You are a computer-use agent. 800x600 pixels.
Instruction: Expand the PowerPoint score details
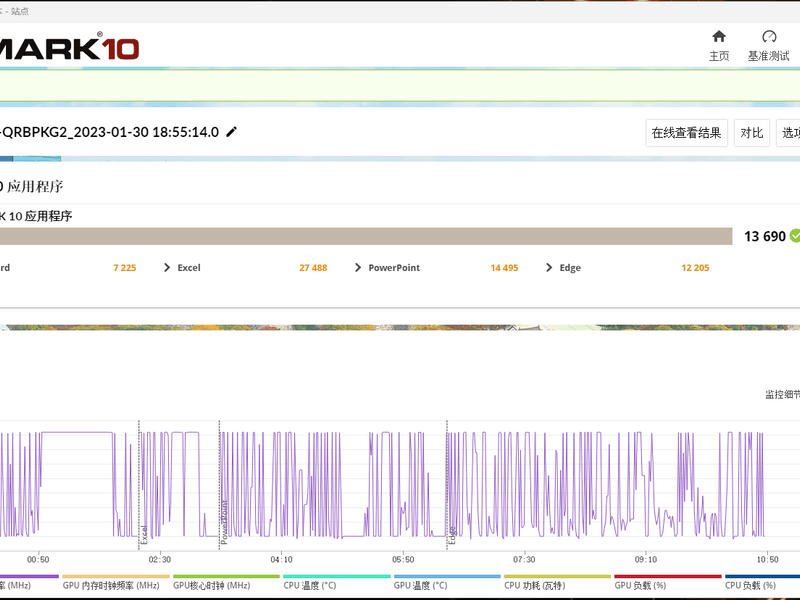pos(358,267)
